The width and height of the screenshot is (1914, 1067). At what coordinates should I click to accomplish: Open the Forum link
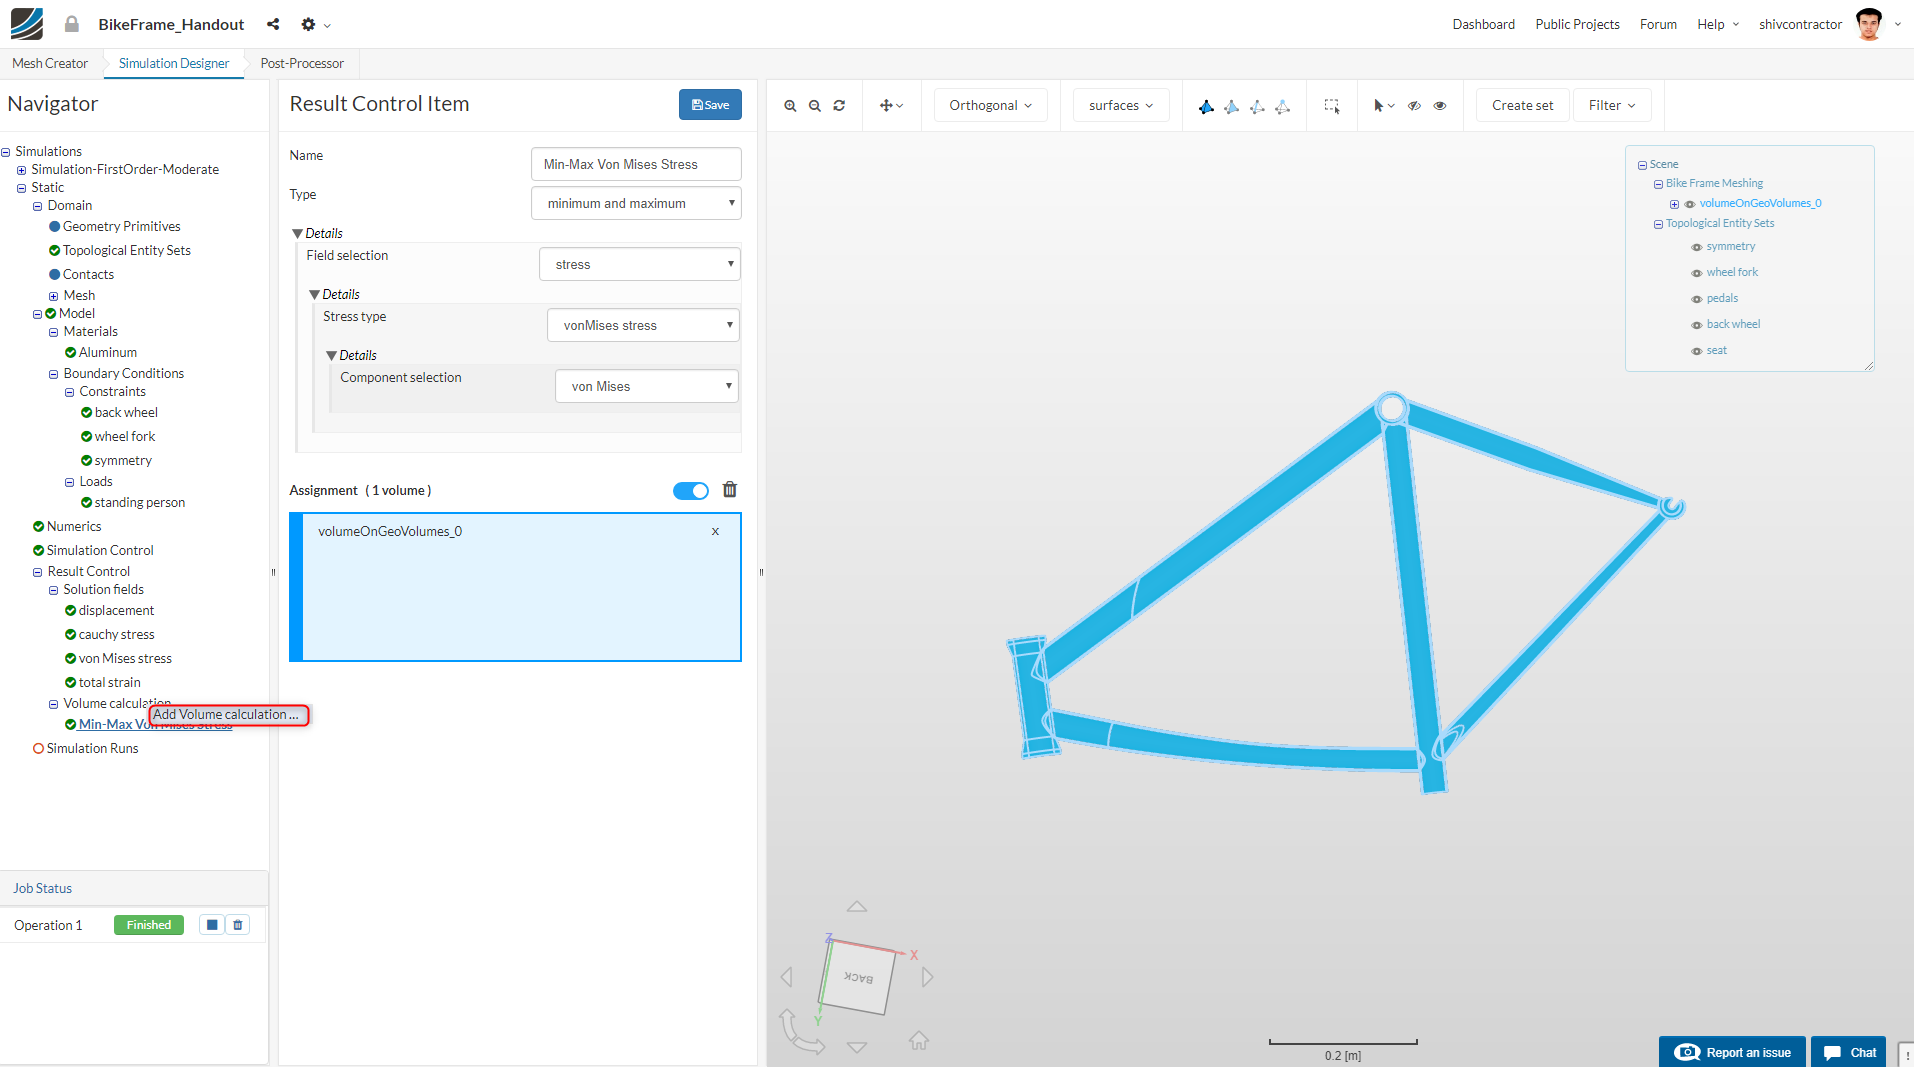coord(1658,25)
